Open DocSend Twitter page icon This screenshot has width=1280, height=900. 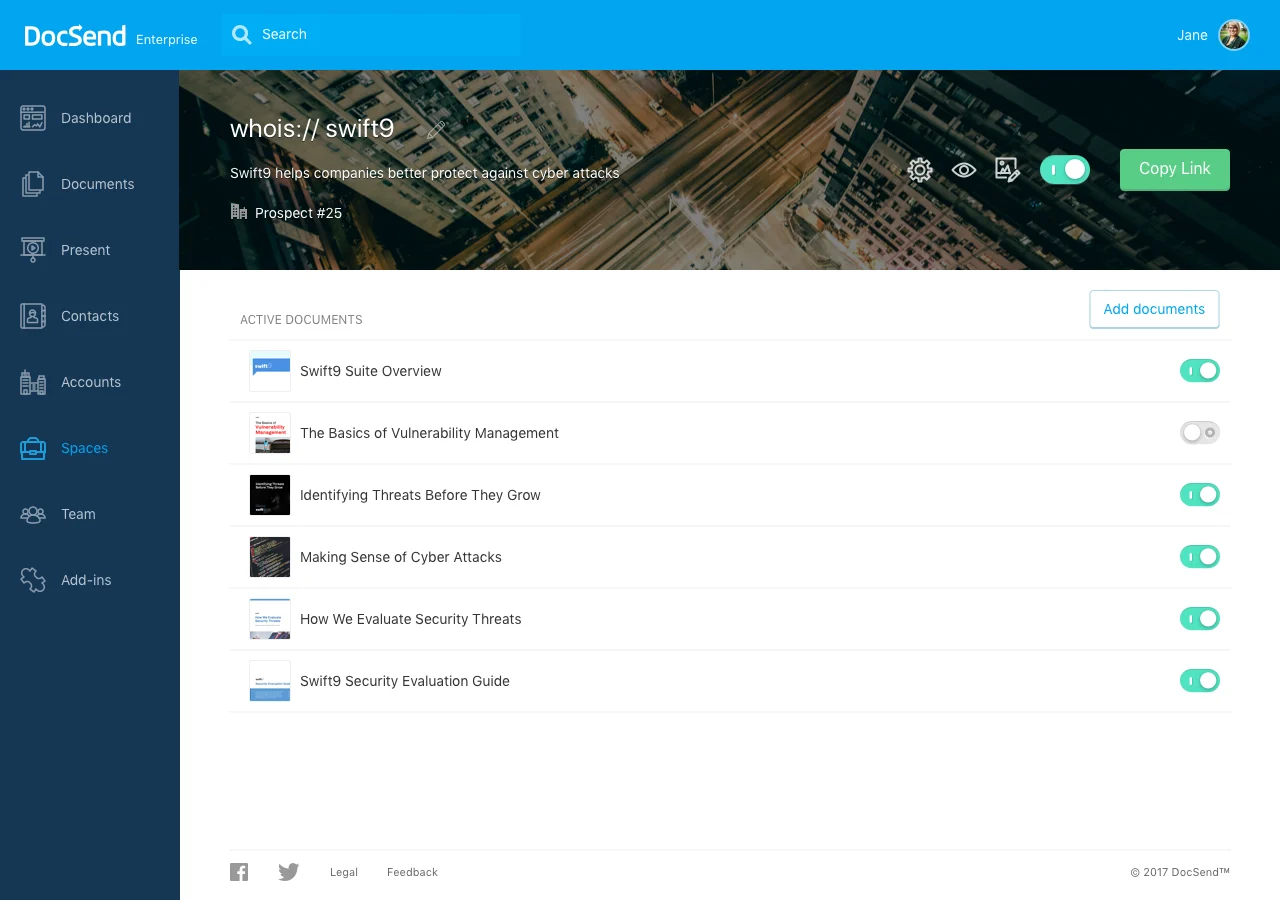click(x=289, y=872)
